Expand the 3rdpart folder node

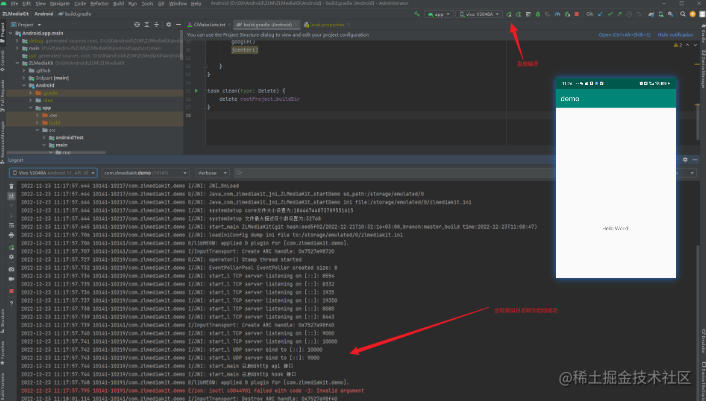tap(24, 78)
